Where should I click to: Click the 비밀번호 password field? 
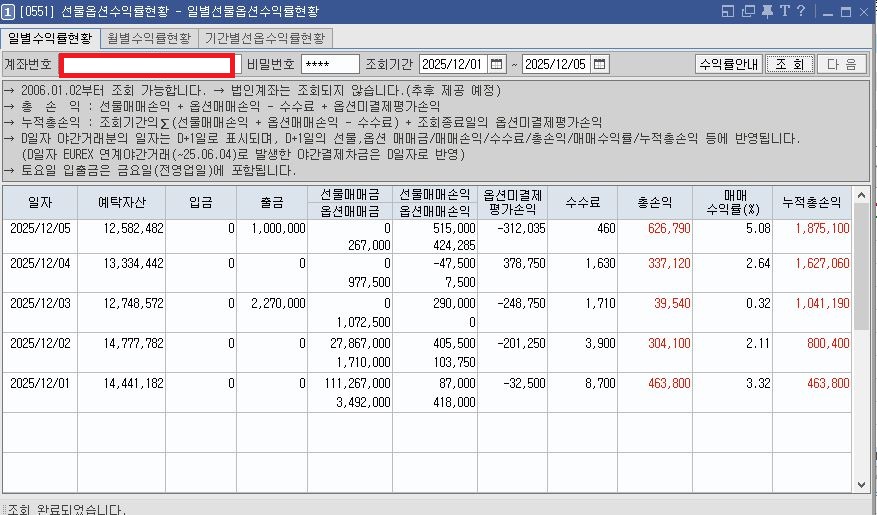330,64
